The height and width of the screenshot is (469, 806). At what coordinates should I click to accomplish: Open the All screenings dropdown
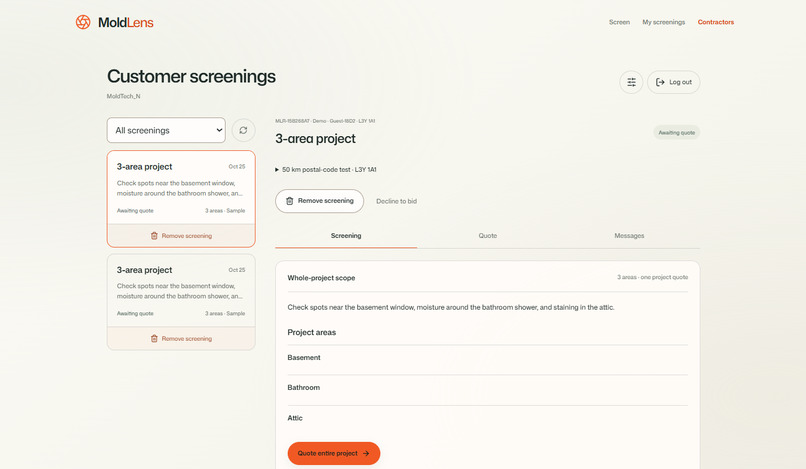click(166, 131)
